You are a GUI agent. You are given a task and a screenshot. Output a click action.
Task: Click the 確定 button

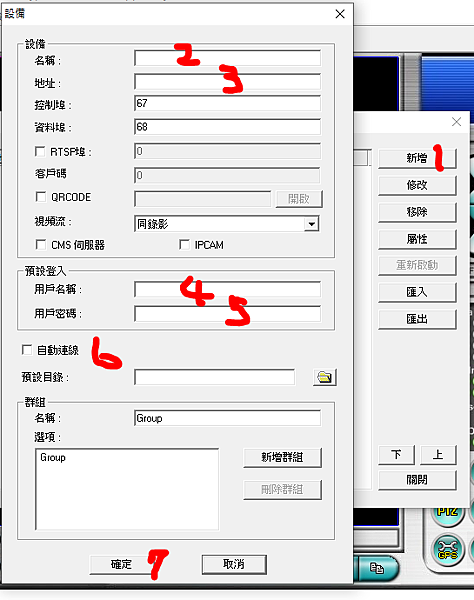click(121, 564)
